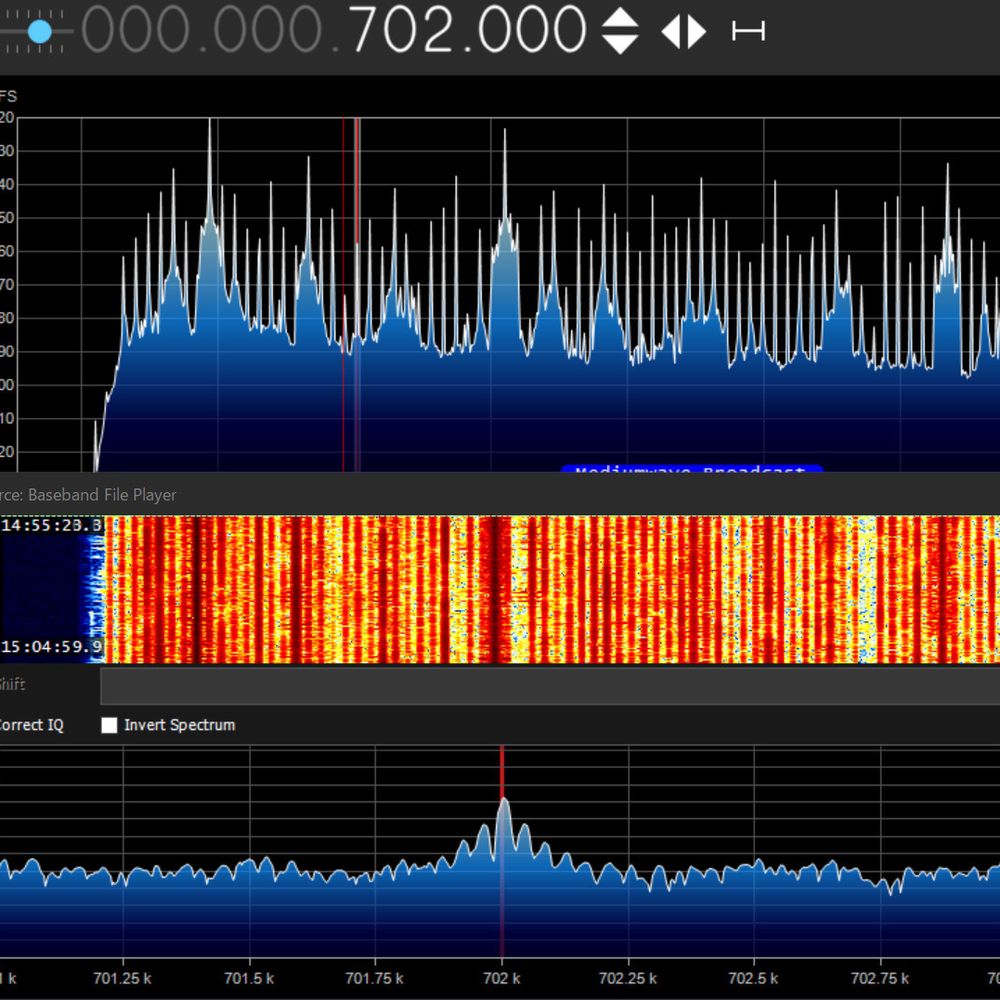Click the Mediumwave Broadcast band label
Viewport: 1000px width, 1000px height.
click(692, 469)
